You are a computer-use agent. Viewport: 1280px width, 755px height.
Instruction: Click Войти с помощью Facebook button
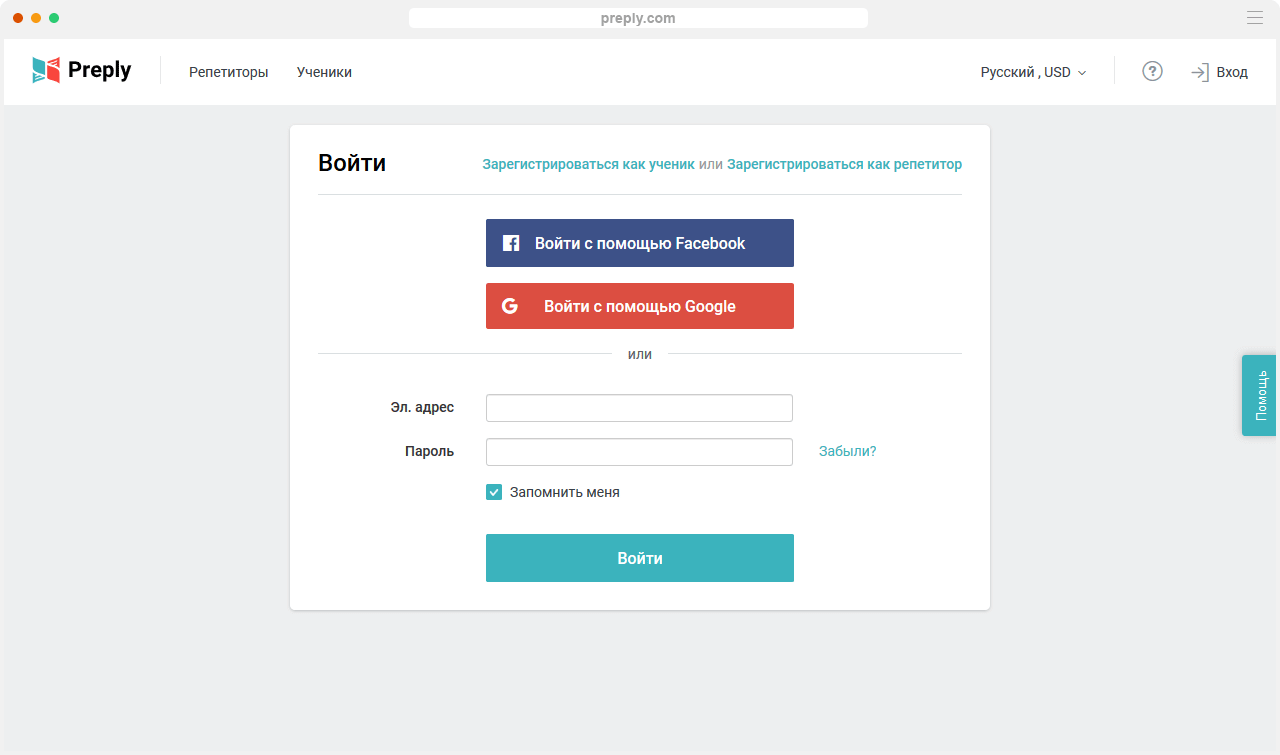pos(640,243)
